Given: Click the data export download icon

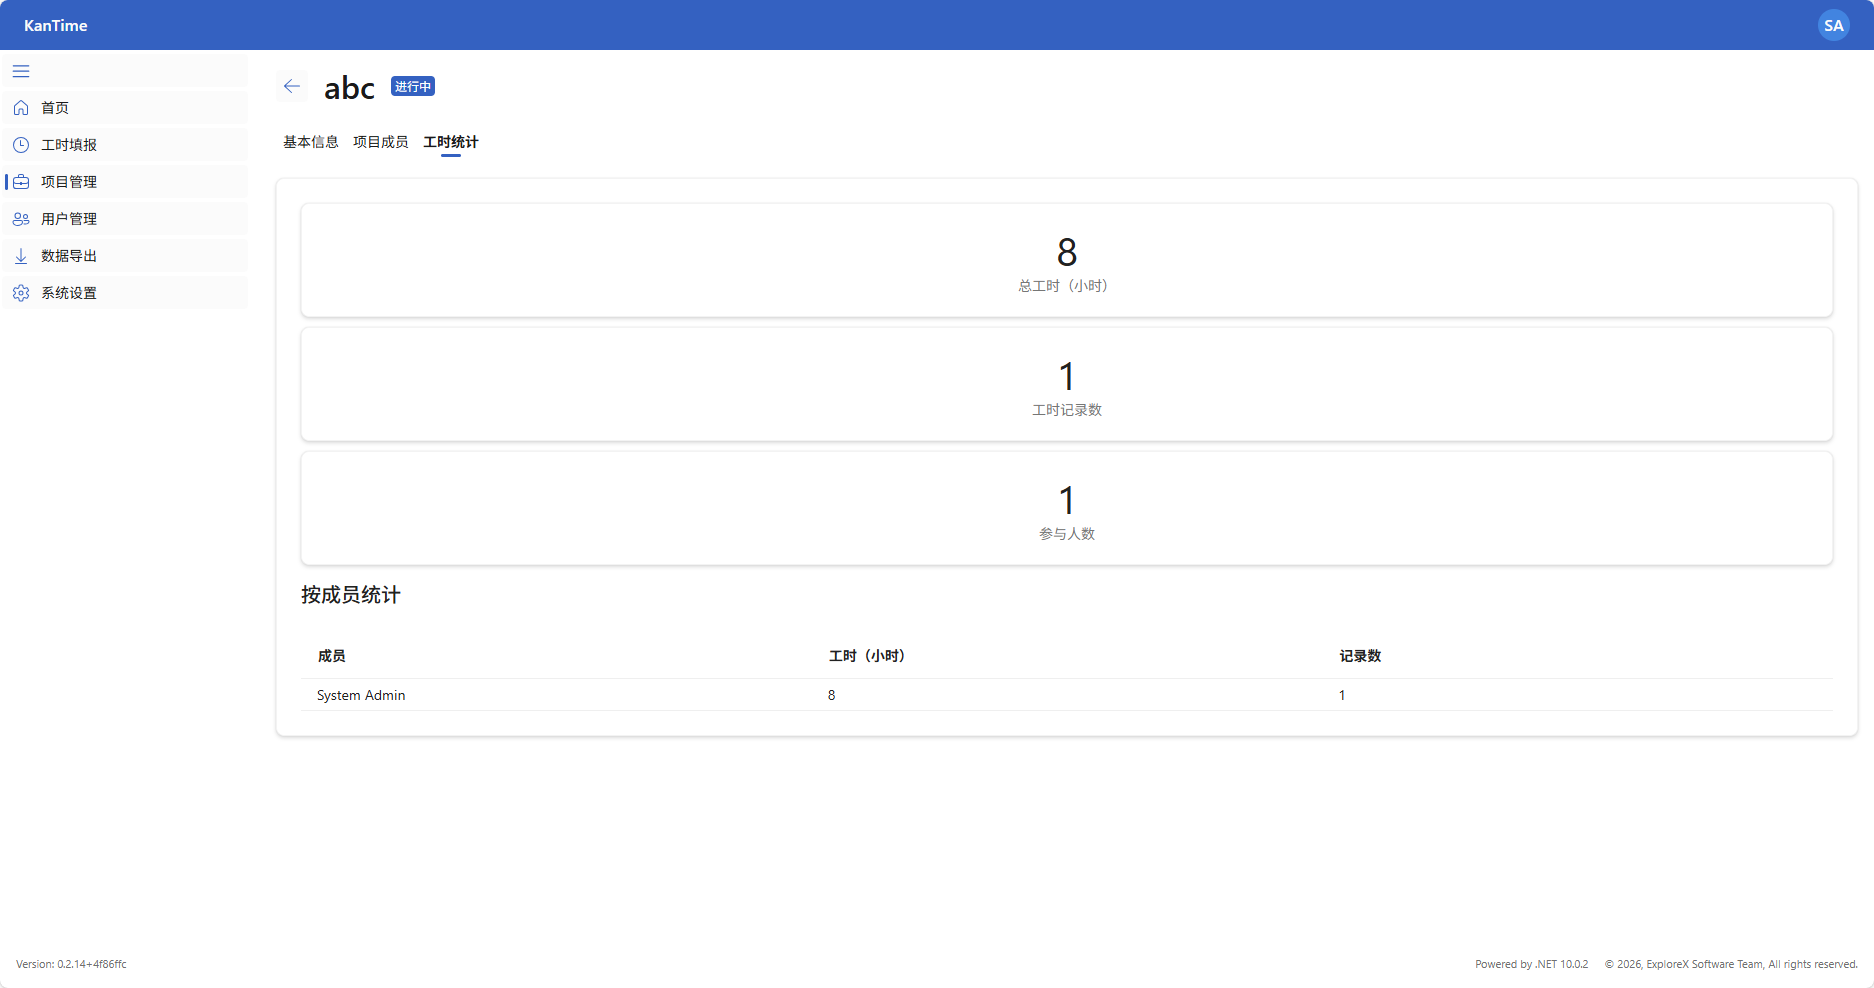Looking at the screenshot, I should tap(21, 256).
